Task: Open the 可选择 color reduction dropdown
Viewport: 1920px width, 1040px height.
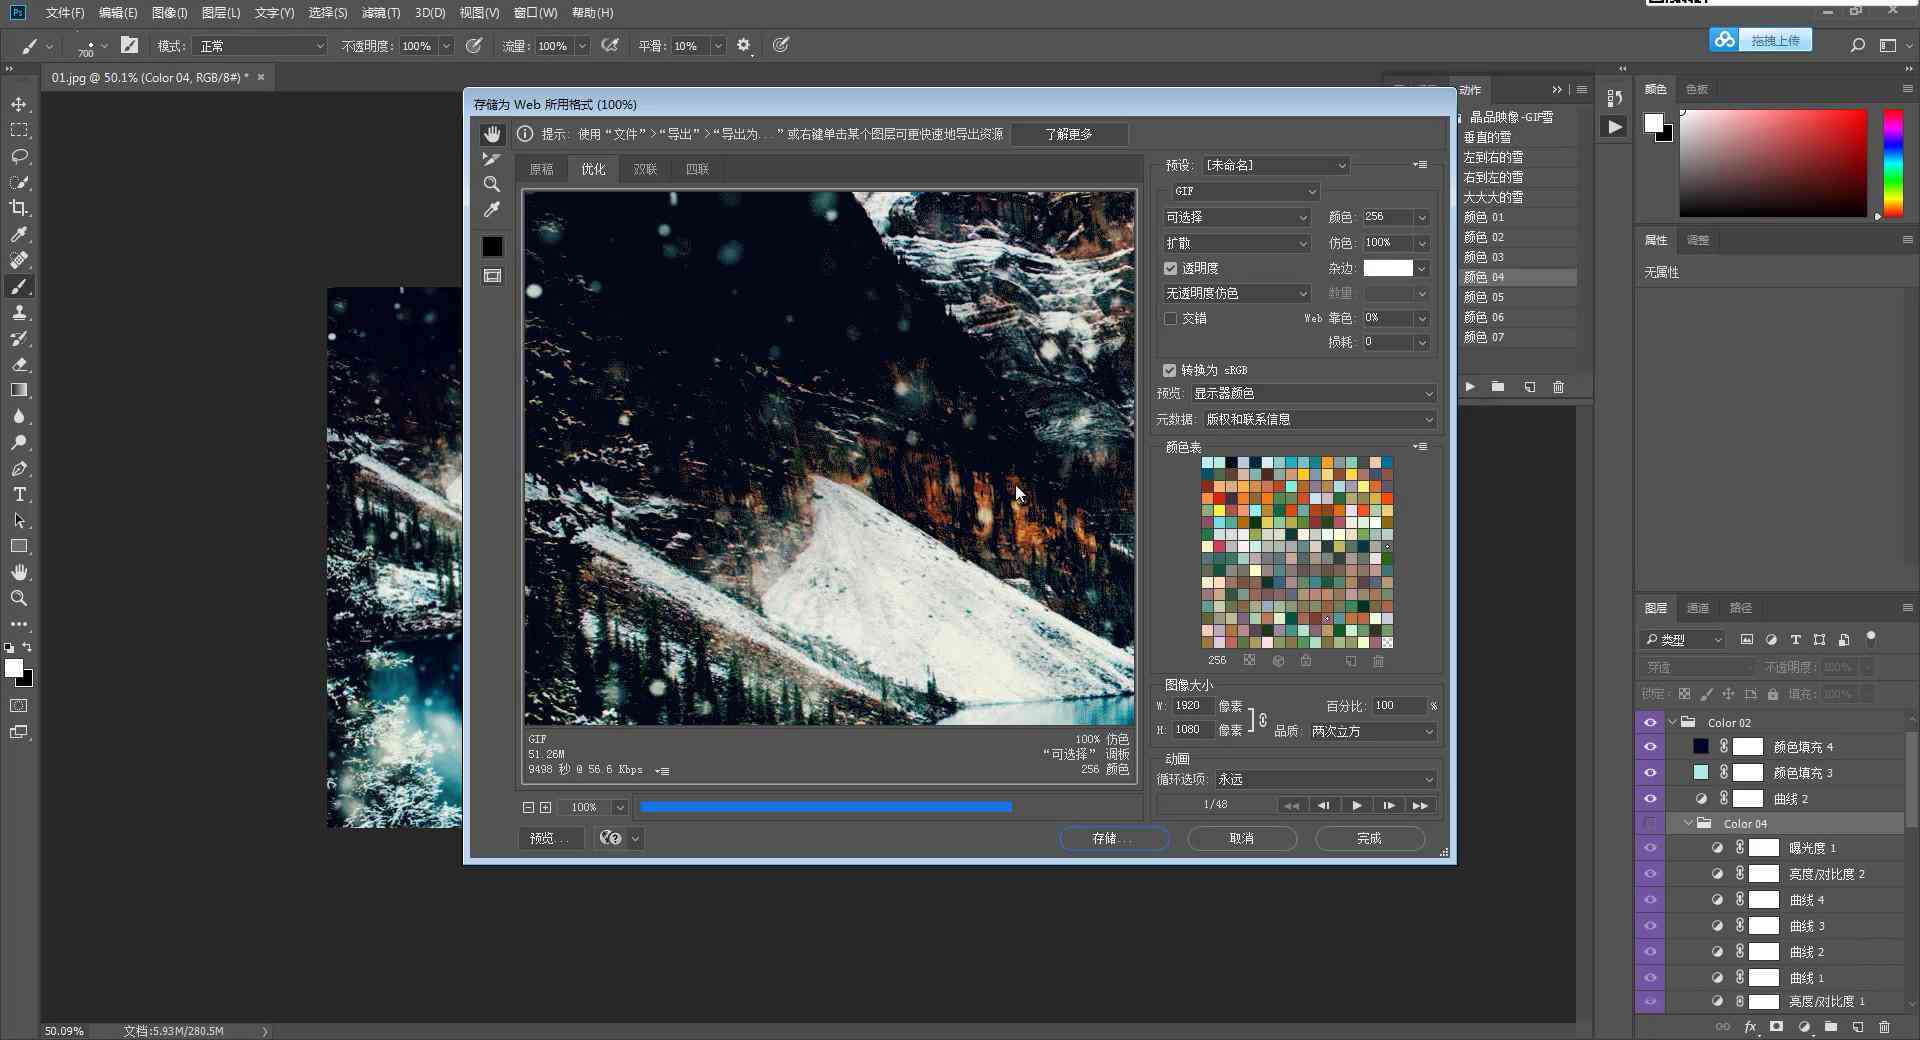Action: pos(1236,217)
